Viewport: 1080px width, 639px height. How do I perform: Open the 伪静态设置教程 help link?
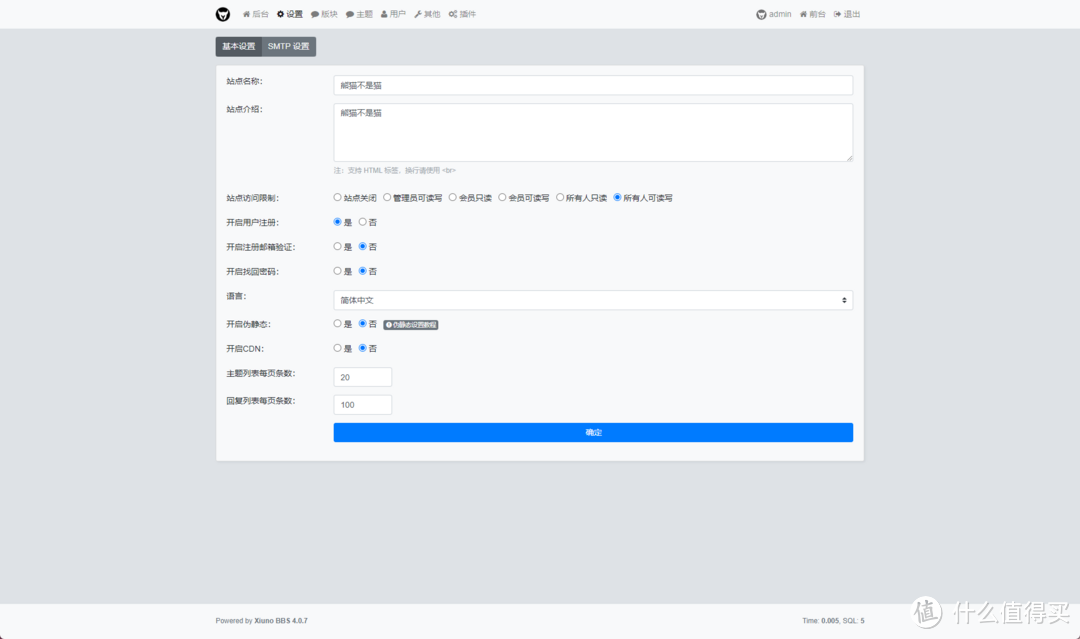(x=411, y=325)
